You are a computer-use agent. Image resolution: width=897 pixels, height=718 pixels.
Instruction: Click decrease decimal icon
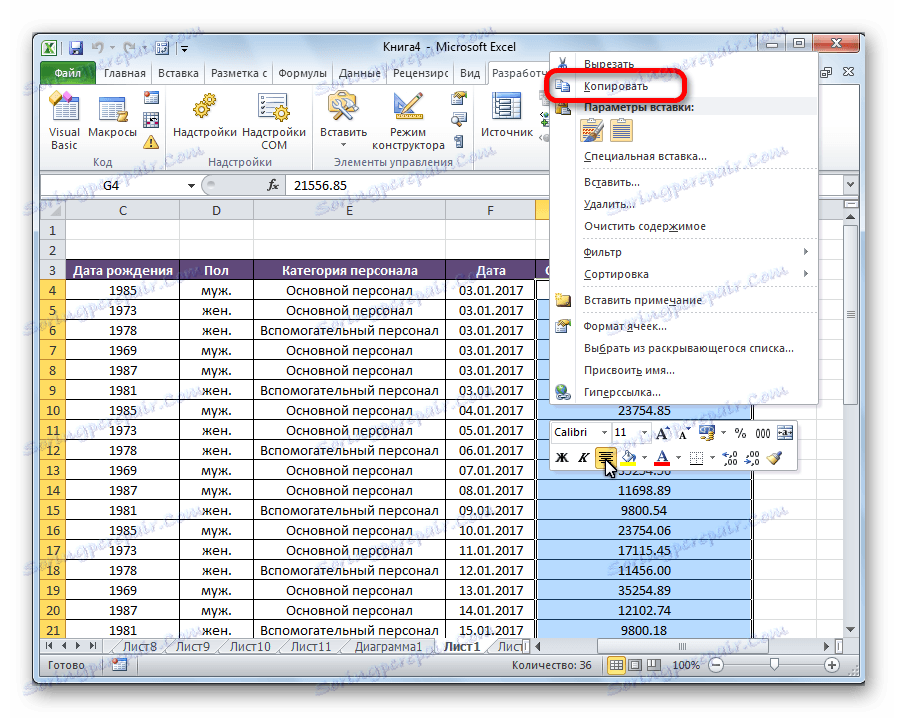tap(752, 458)
